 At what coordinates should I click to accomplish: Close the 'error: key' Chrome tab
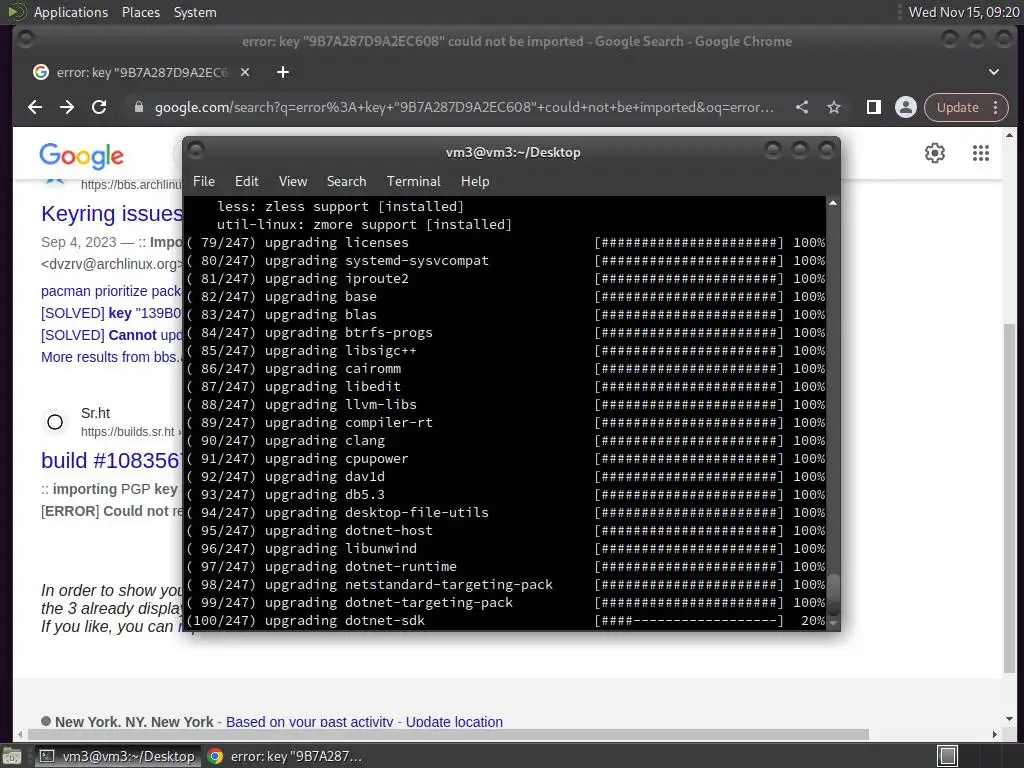245,72
